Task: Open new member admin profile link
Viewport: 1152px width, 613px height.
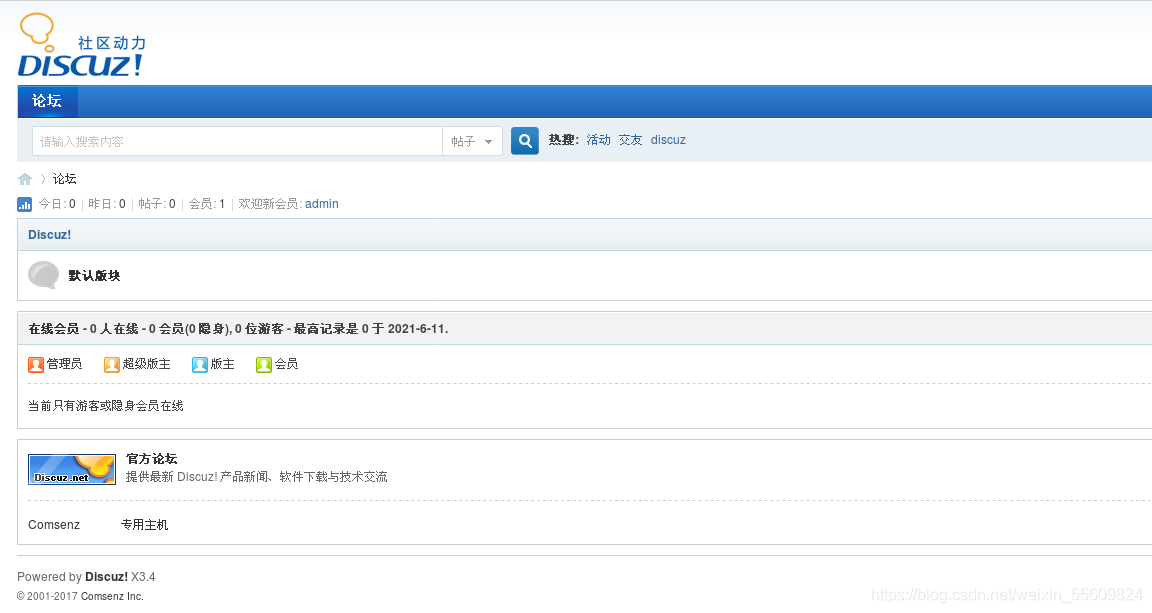Action: 322,204
